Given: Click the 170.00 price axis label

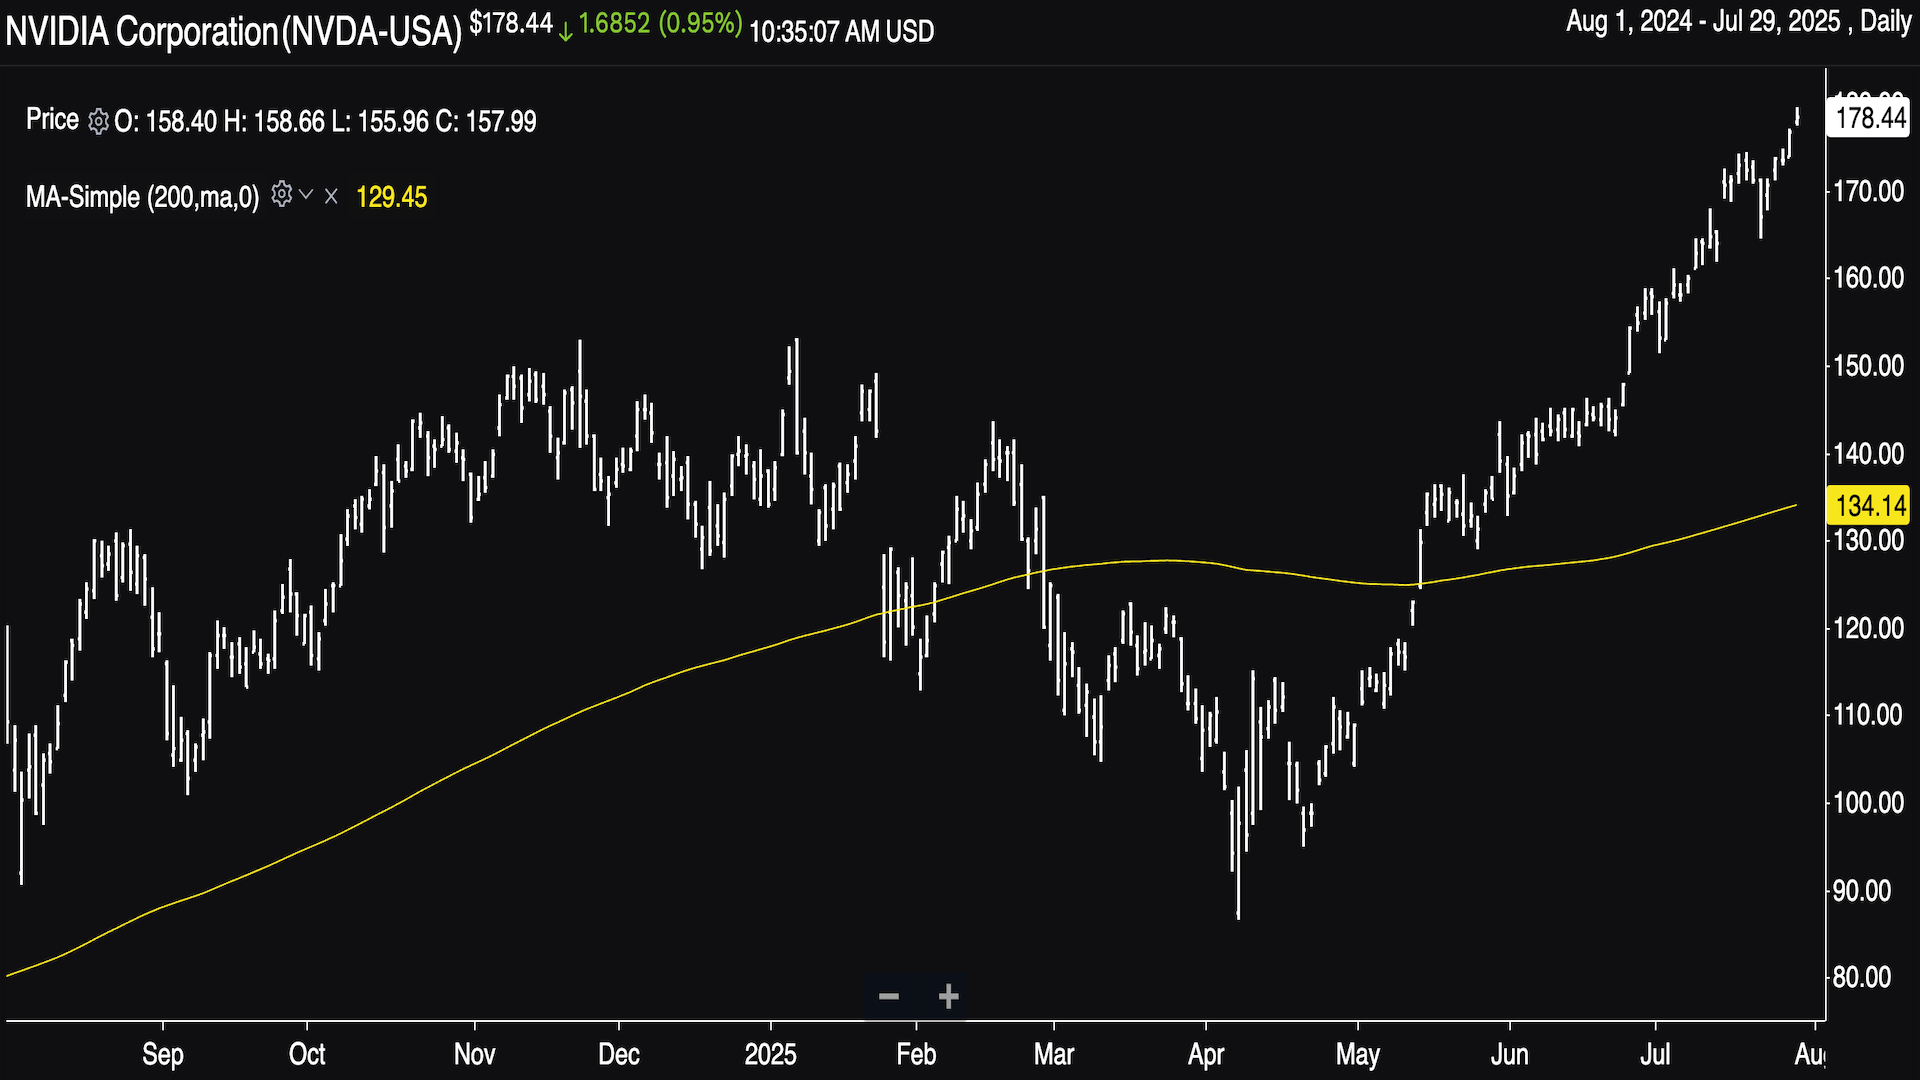Looking at the screenshot, I should point(1868,191).
